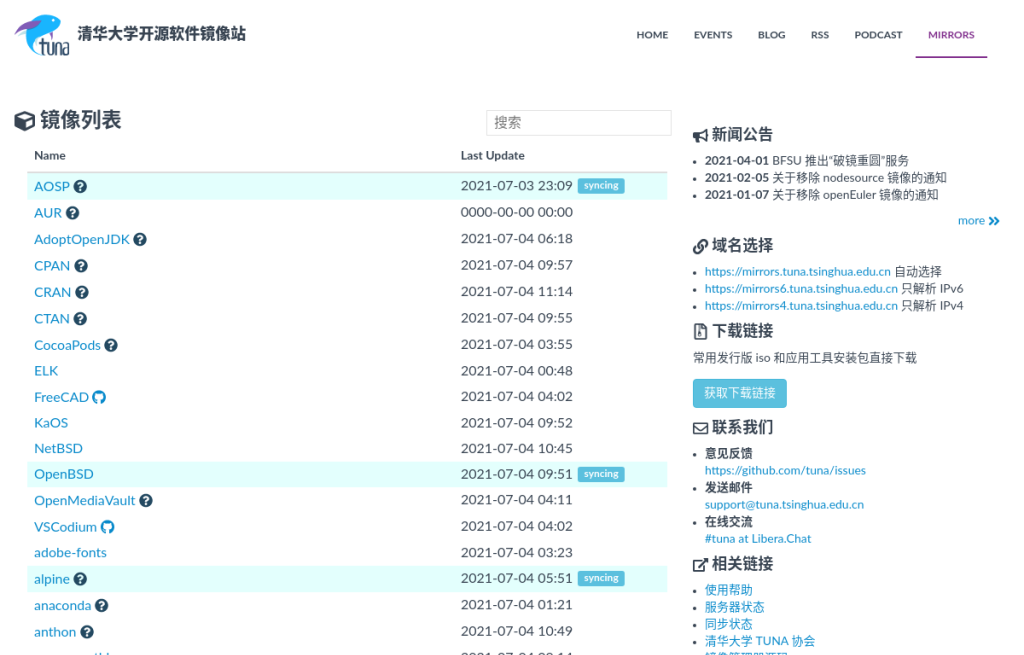Viewport: 1024px width, 655px height.
Task: Click the 获取下载链接 button
Action: [x=739, y=393]
